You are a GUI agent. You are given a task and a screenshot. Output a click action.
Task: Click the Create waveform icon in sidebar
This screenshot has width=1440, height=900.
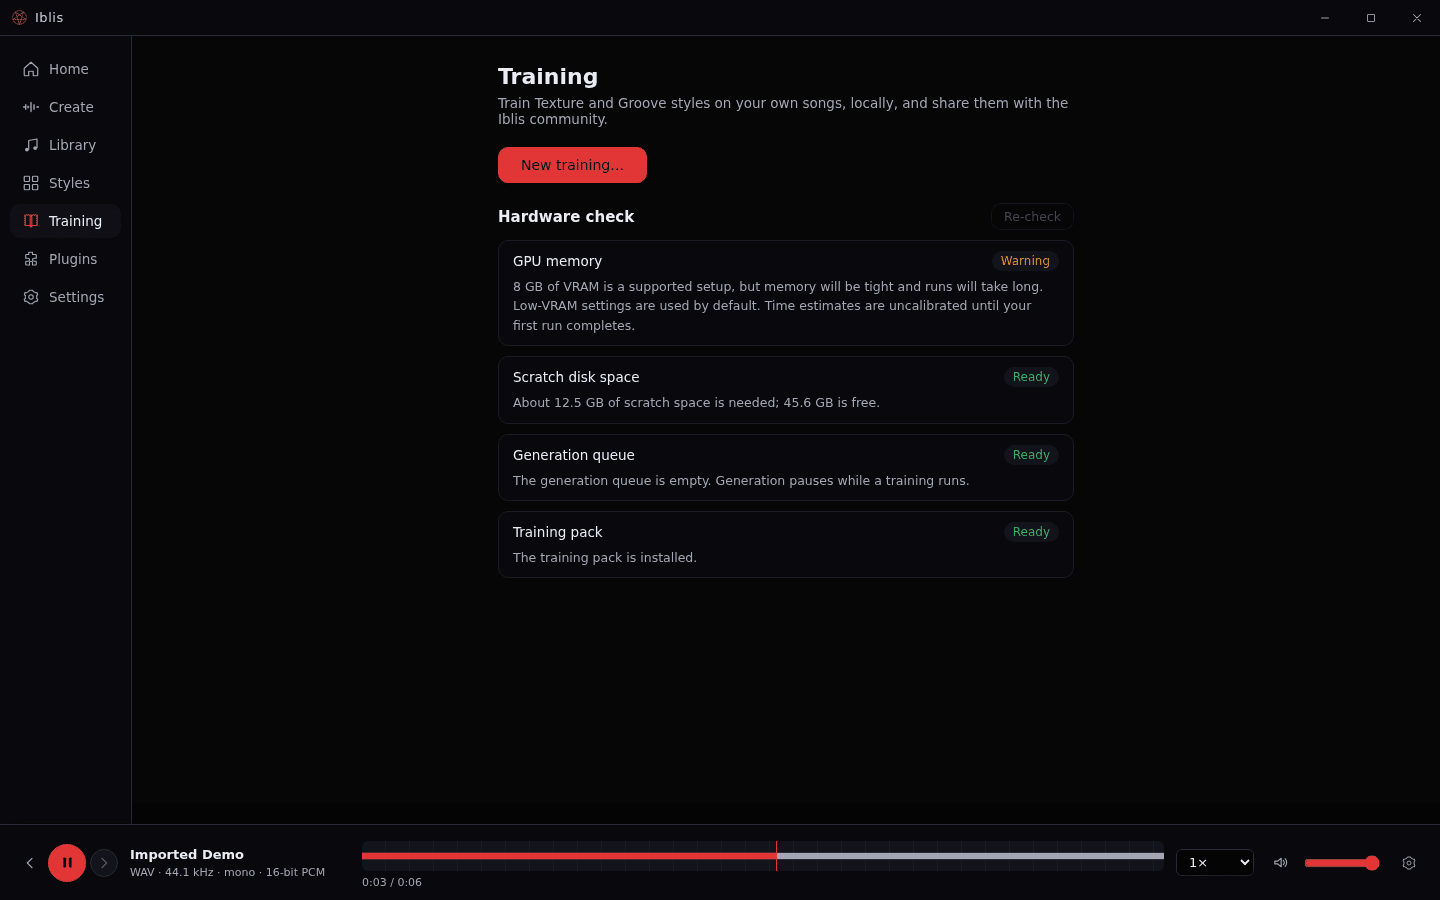(31, 107)
